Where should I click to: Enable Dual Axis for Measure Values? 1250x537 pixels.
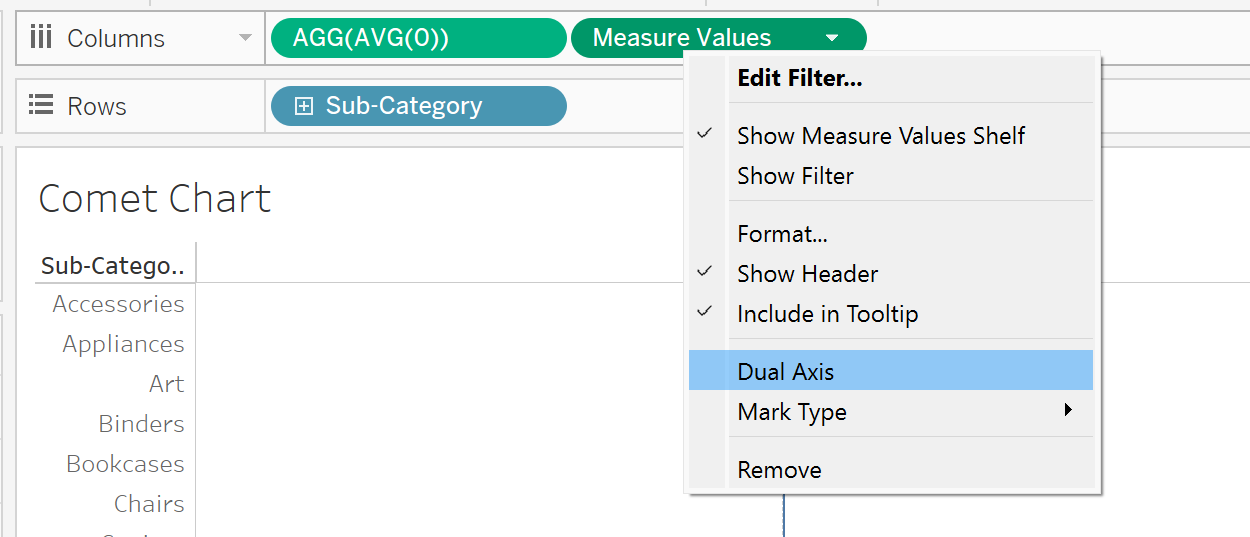(x=785, y=372)
